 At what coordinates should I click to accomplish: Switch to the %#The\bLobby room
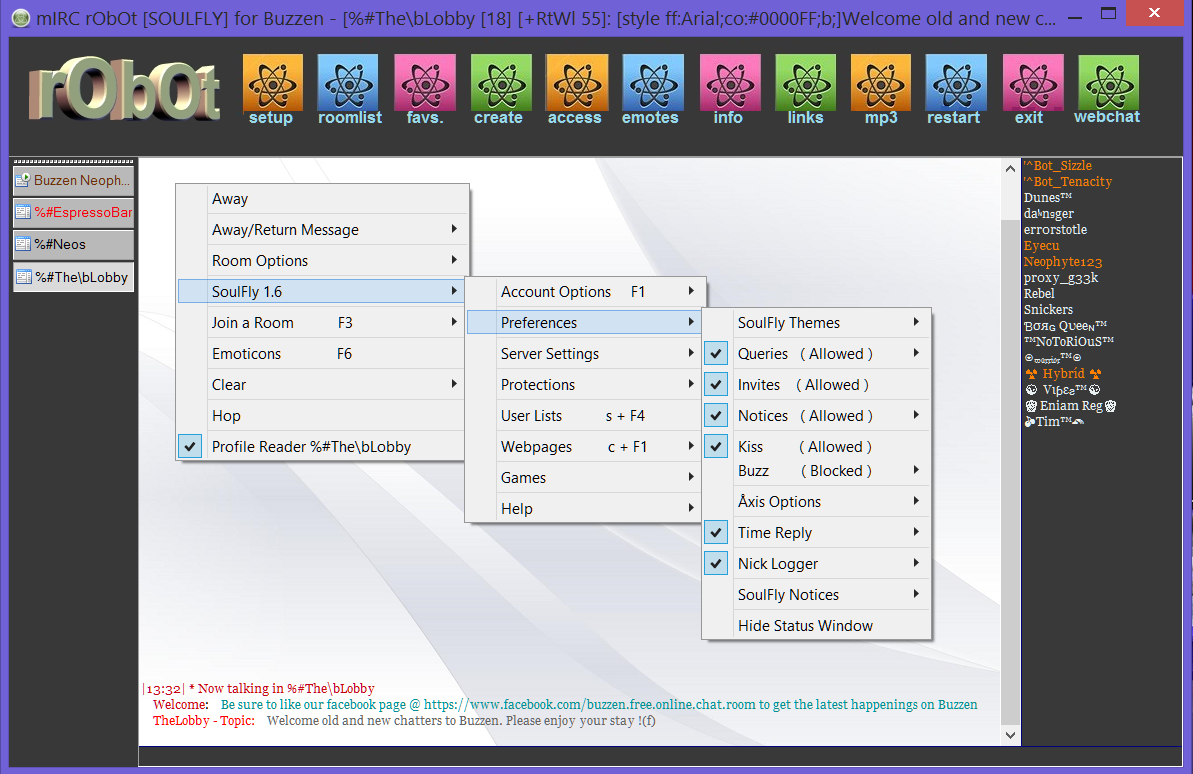click(74, 277)
